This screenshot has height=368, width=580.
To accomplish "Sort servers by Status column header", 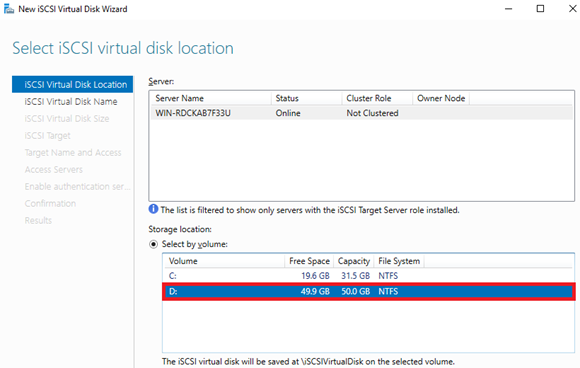I will pyautogui.click(x=307, y=98).
